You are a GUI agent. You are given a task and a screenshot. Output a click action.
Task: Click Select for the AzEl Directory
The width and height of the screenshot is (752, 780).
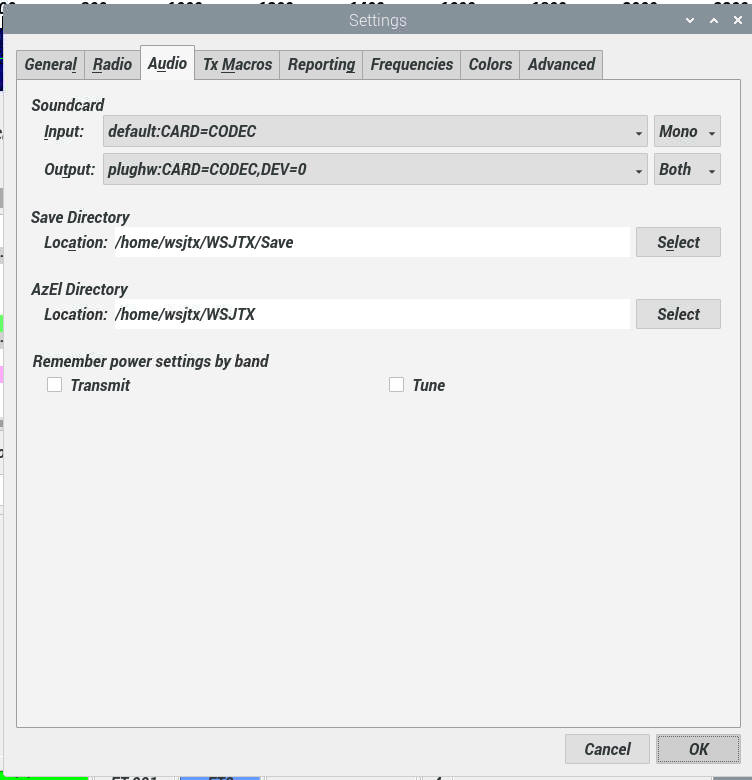tap(678, 314)
